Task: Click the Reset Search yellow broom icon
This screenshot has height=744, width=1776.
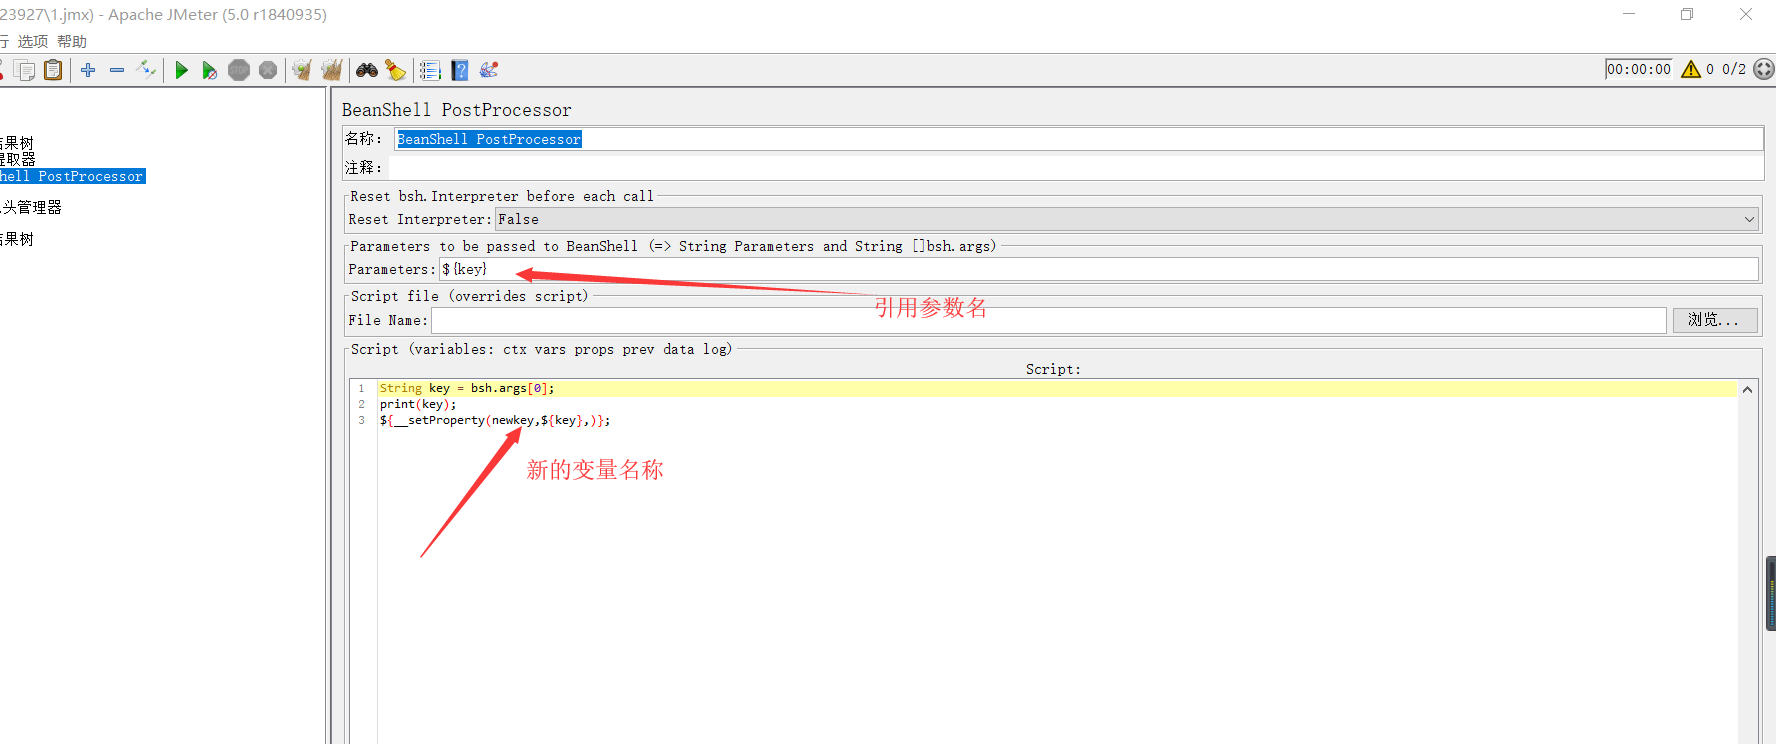Action: click(396, 70)
